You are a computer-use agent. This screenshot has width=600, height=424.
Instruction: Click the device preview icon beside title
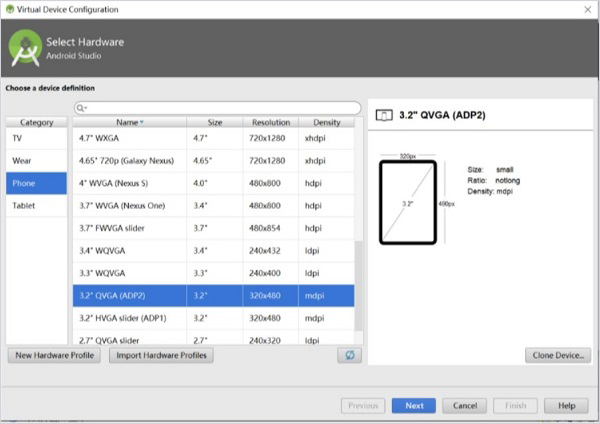[x=383, y=115]
